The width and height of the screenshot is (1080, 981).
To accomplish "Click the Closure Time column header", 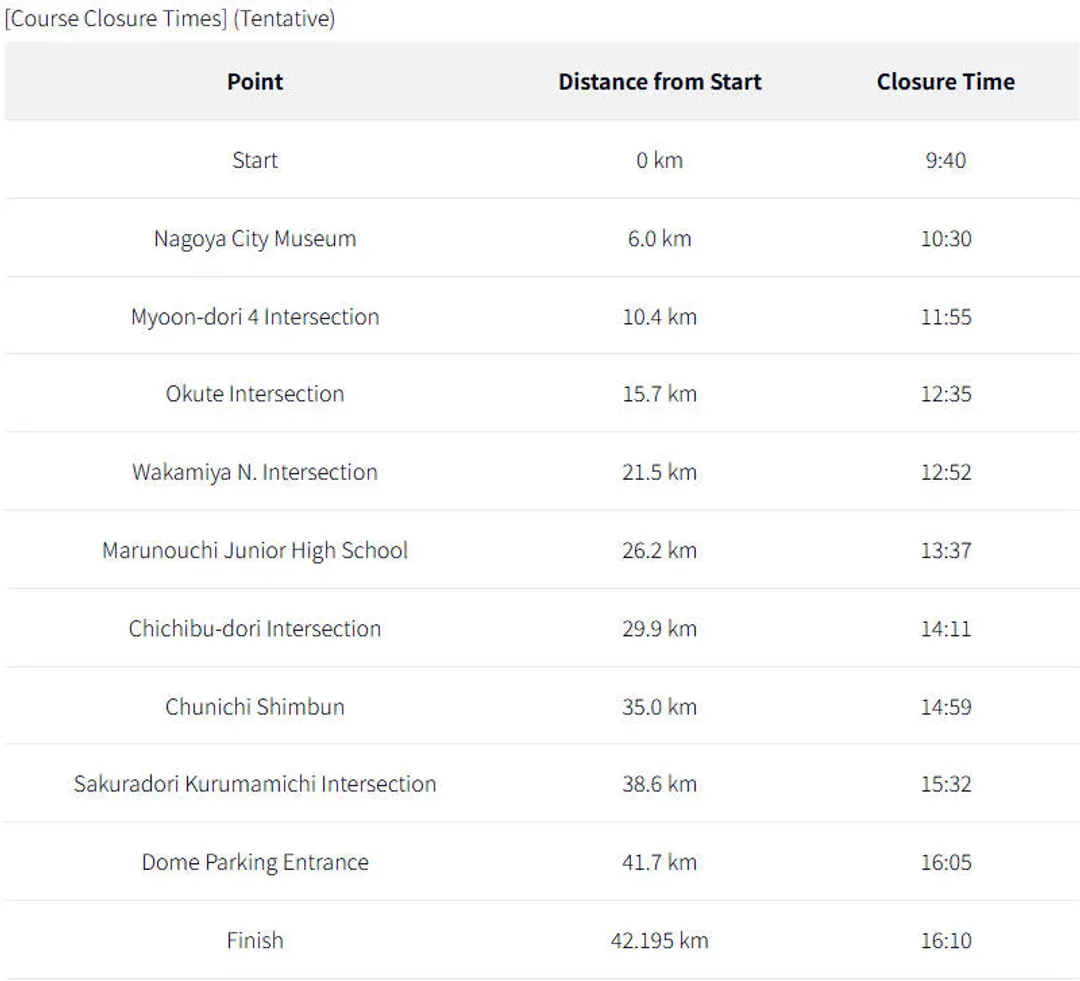I will 946,81.
